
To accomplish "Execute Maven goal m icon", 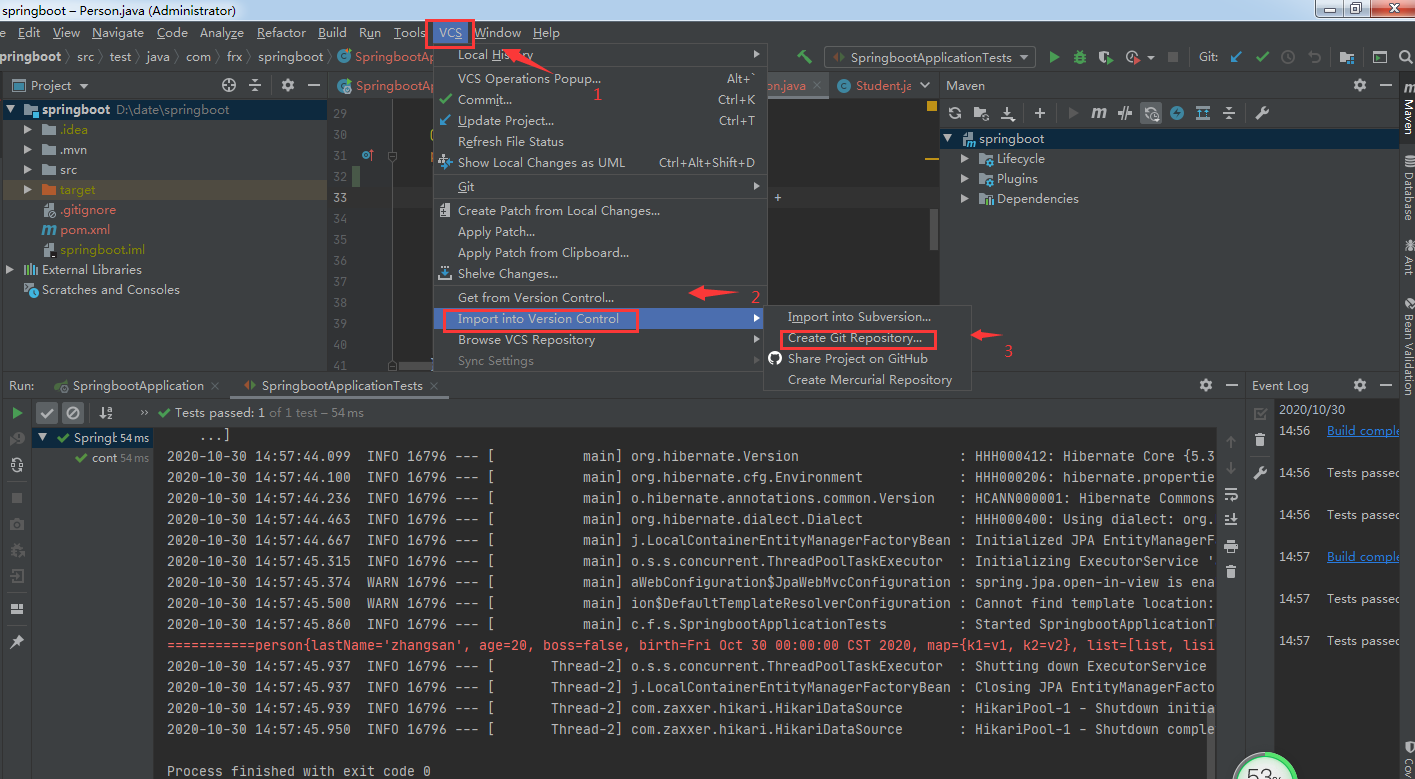I will click(x=1099, y=113).
